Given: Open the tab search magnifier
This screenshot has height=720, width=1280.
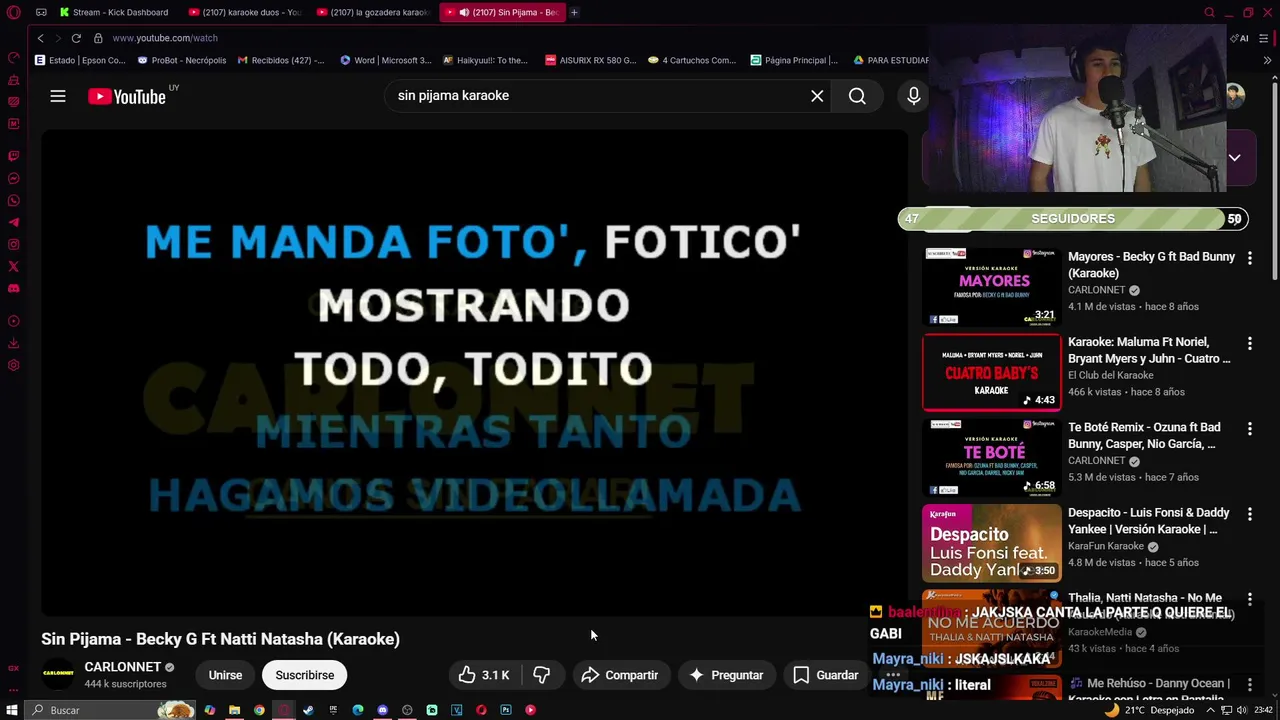Looking at the screenshot, I should click(x=1209, y=12).
